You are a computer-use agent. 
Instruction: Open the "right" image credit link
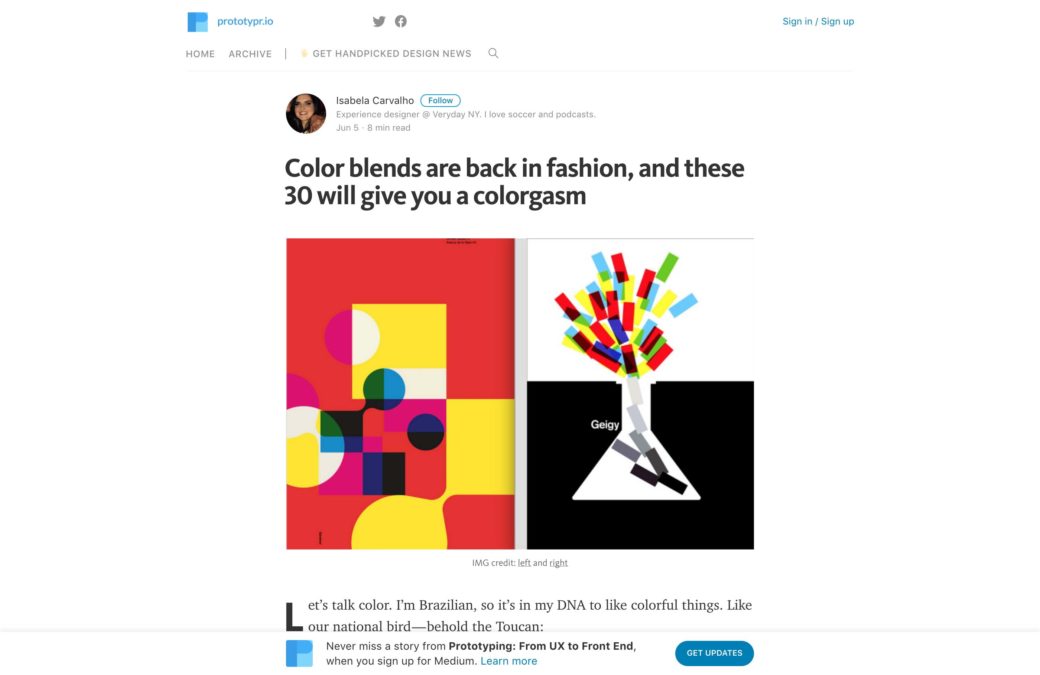click(x=558, y=563)
